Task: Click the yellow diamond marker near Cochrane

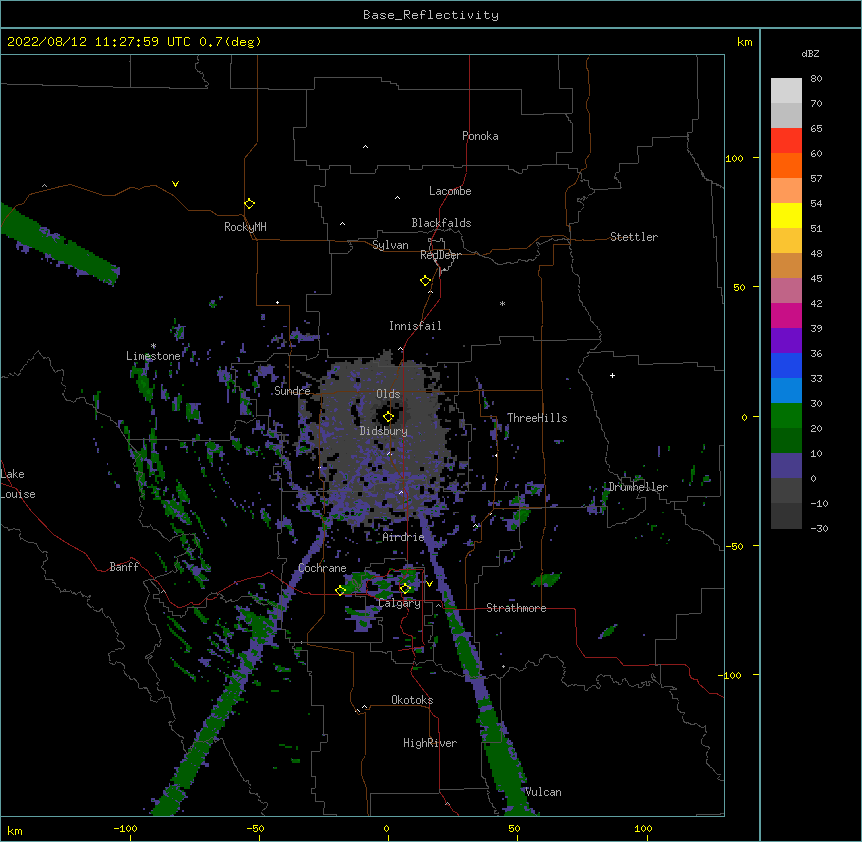Action: pos(340,590)
